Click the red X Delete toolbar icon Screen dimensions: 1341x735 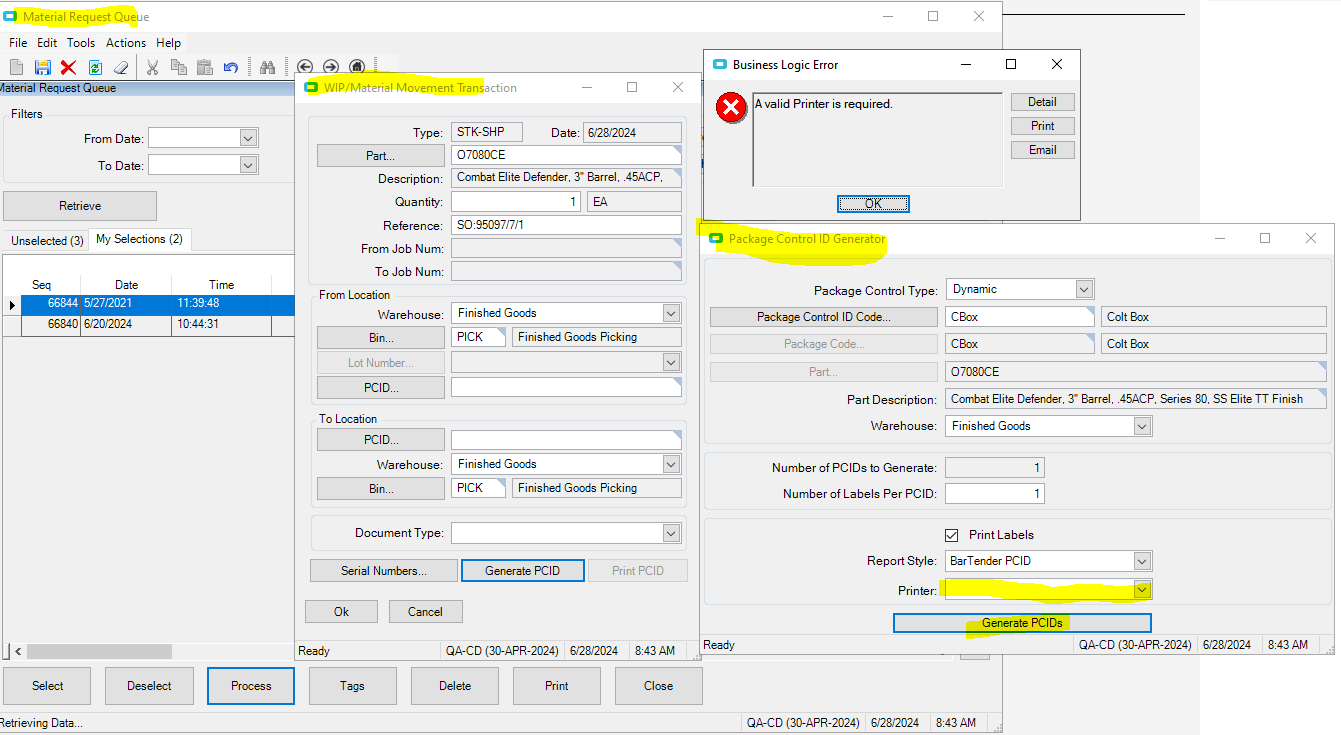68,67
